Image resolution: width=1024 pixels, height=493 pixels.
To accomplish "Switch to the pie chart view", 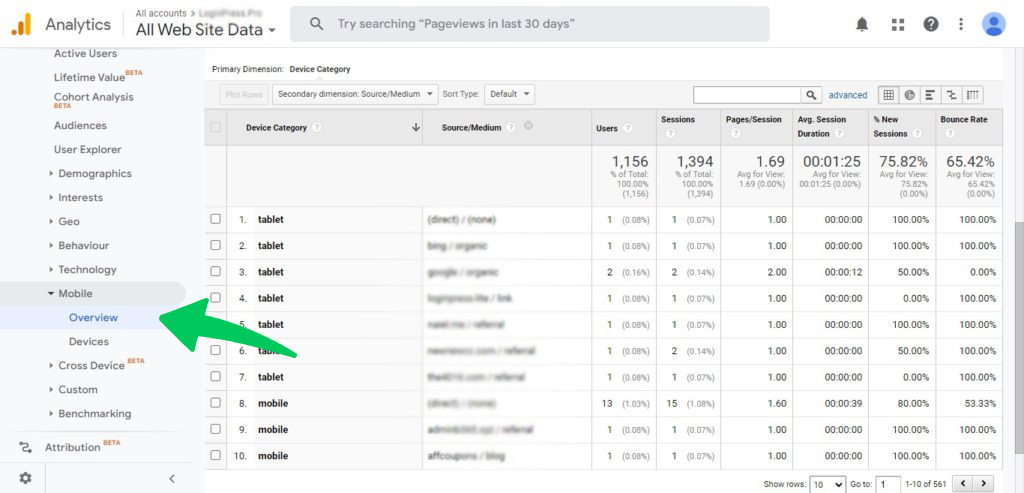I will (x=909, y=95).
